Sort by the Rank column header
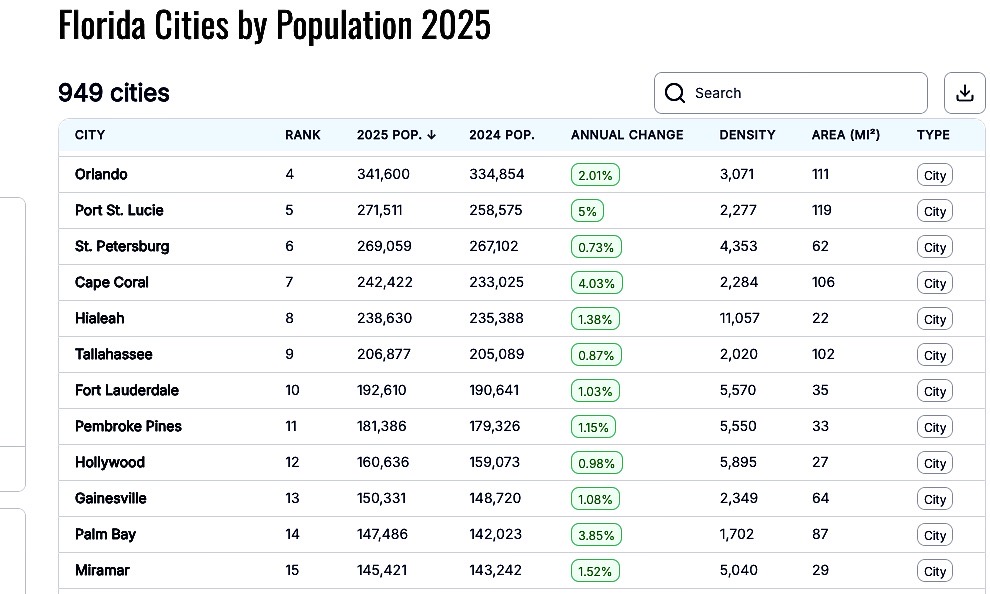Screen dimensions: 990x594 (303, 135)
